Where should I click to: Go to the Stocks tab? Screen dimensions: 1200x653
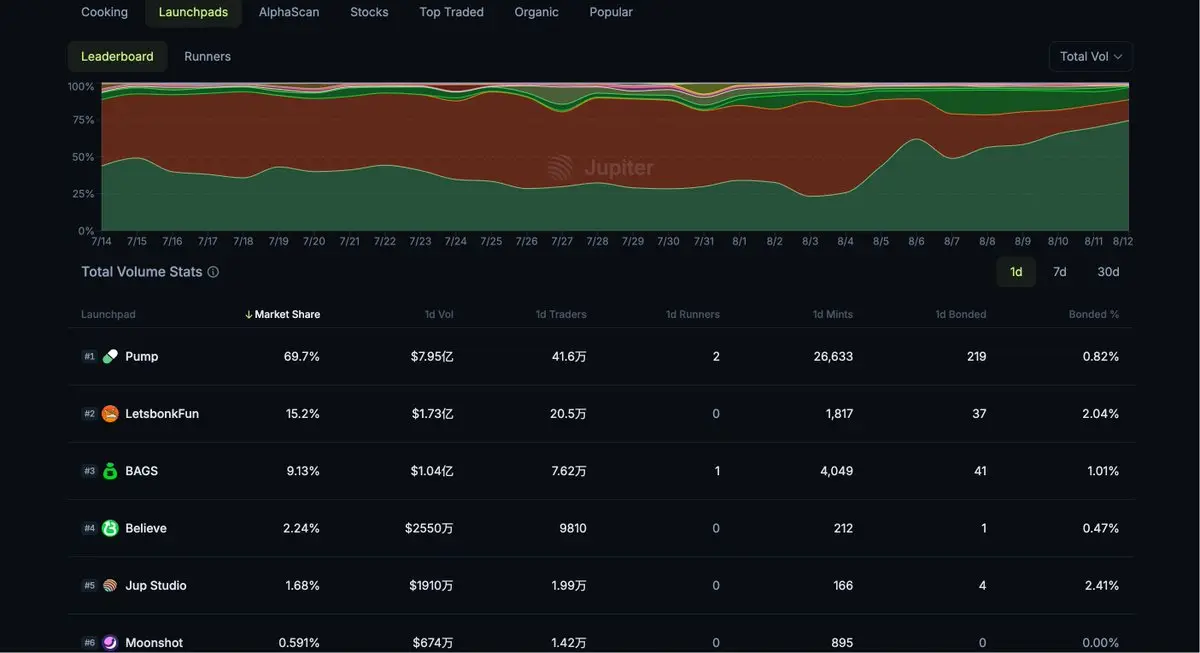coord(369,12)
